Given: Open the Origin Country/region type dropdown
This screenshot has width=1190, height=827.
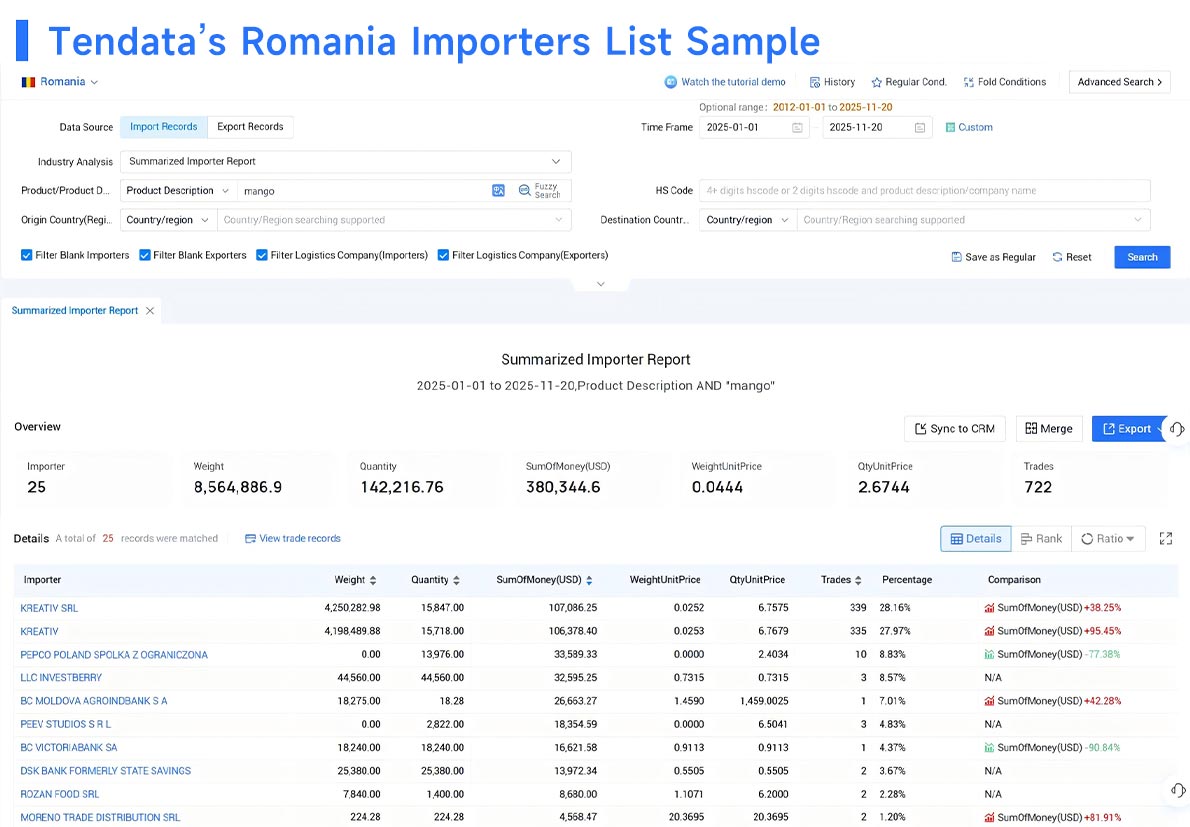Looking at the screenshot, I should [x=168, y=220].
